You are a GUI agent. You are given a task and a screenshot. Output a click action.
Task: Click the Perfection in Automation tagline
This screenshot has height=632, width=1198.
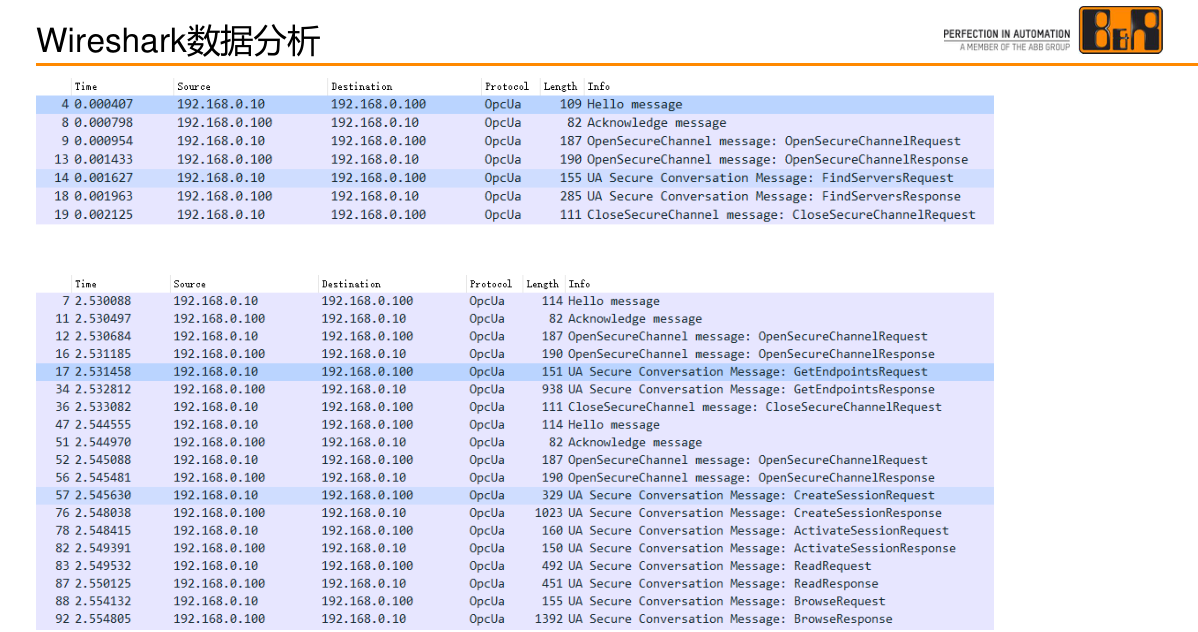(x=1006, y=35)
